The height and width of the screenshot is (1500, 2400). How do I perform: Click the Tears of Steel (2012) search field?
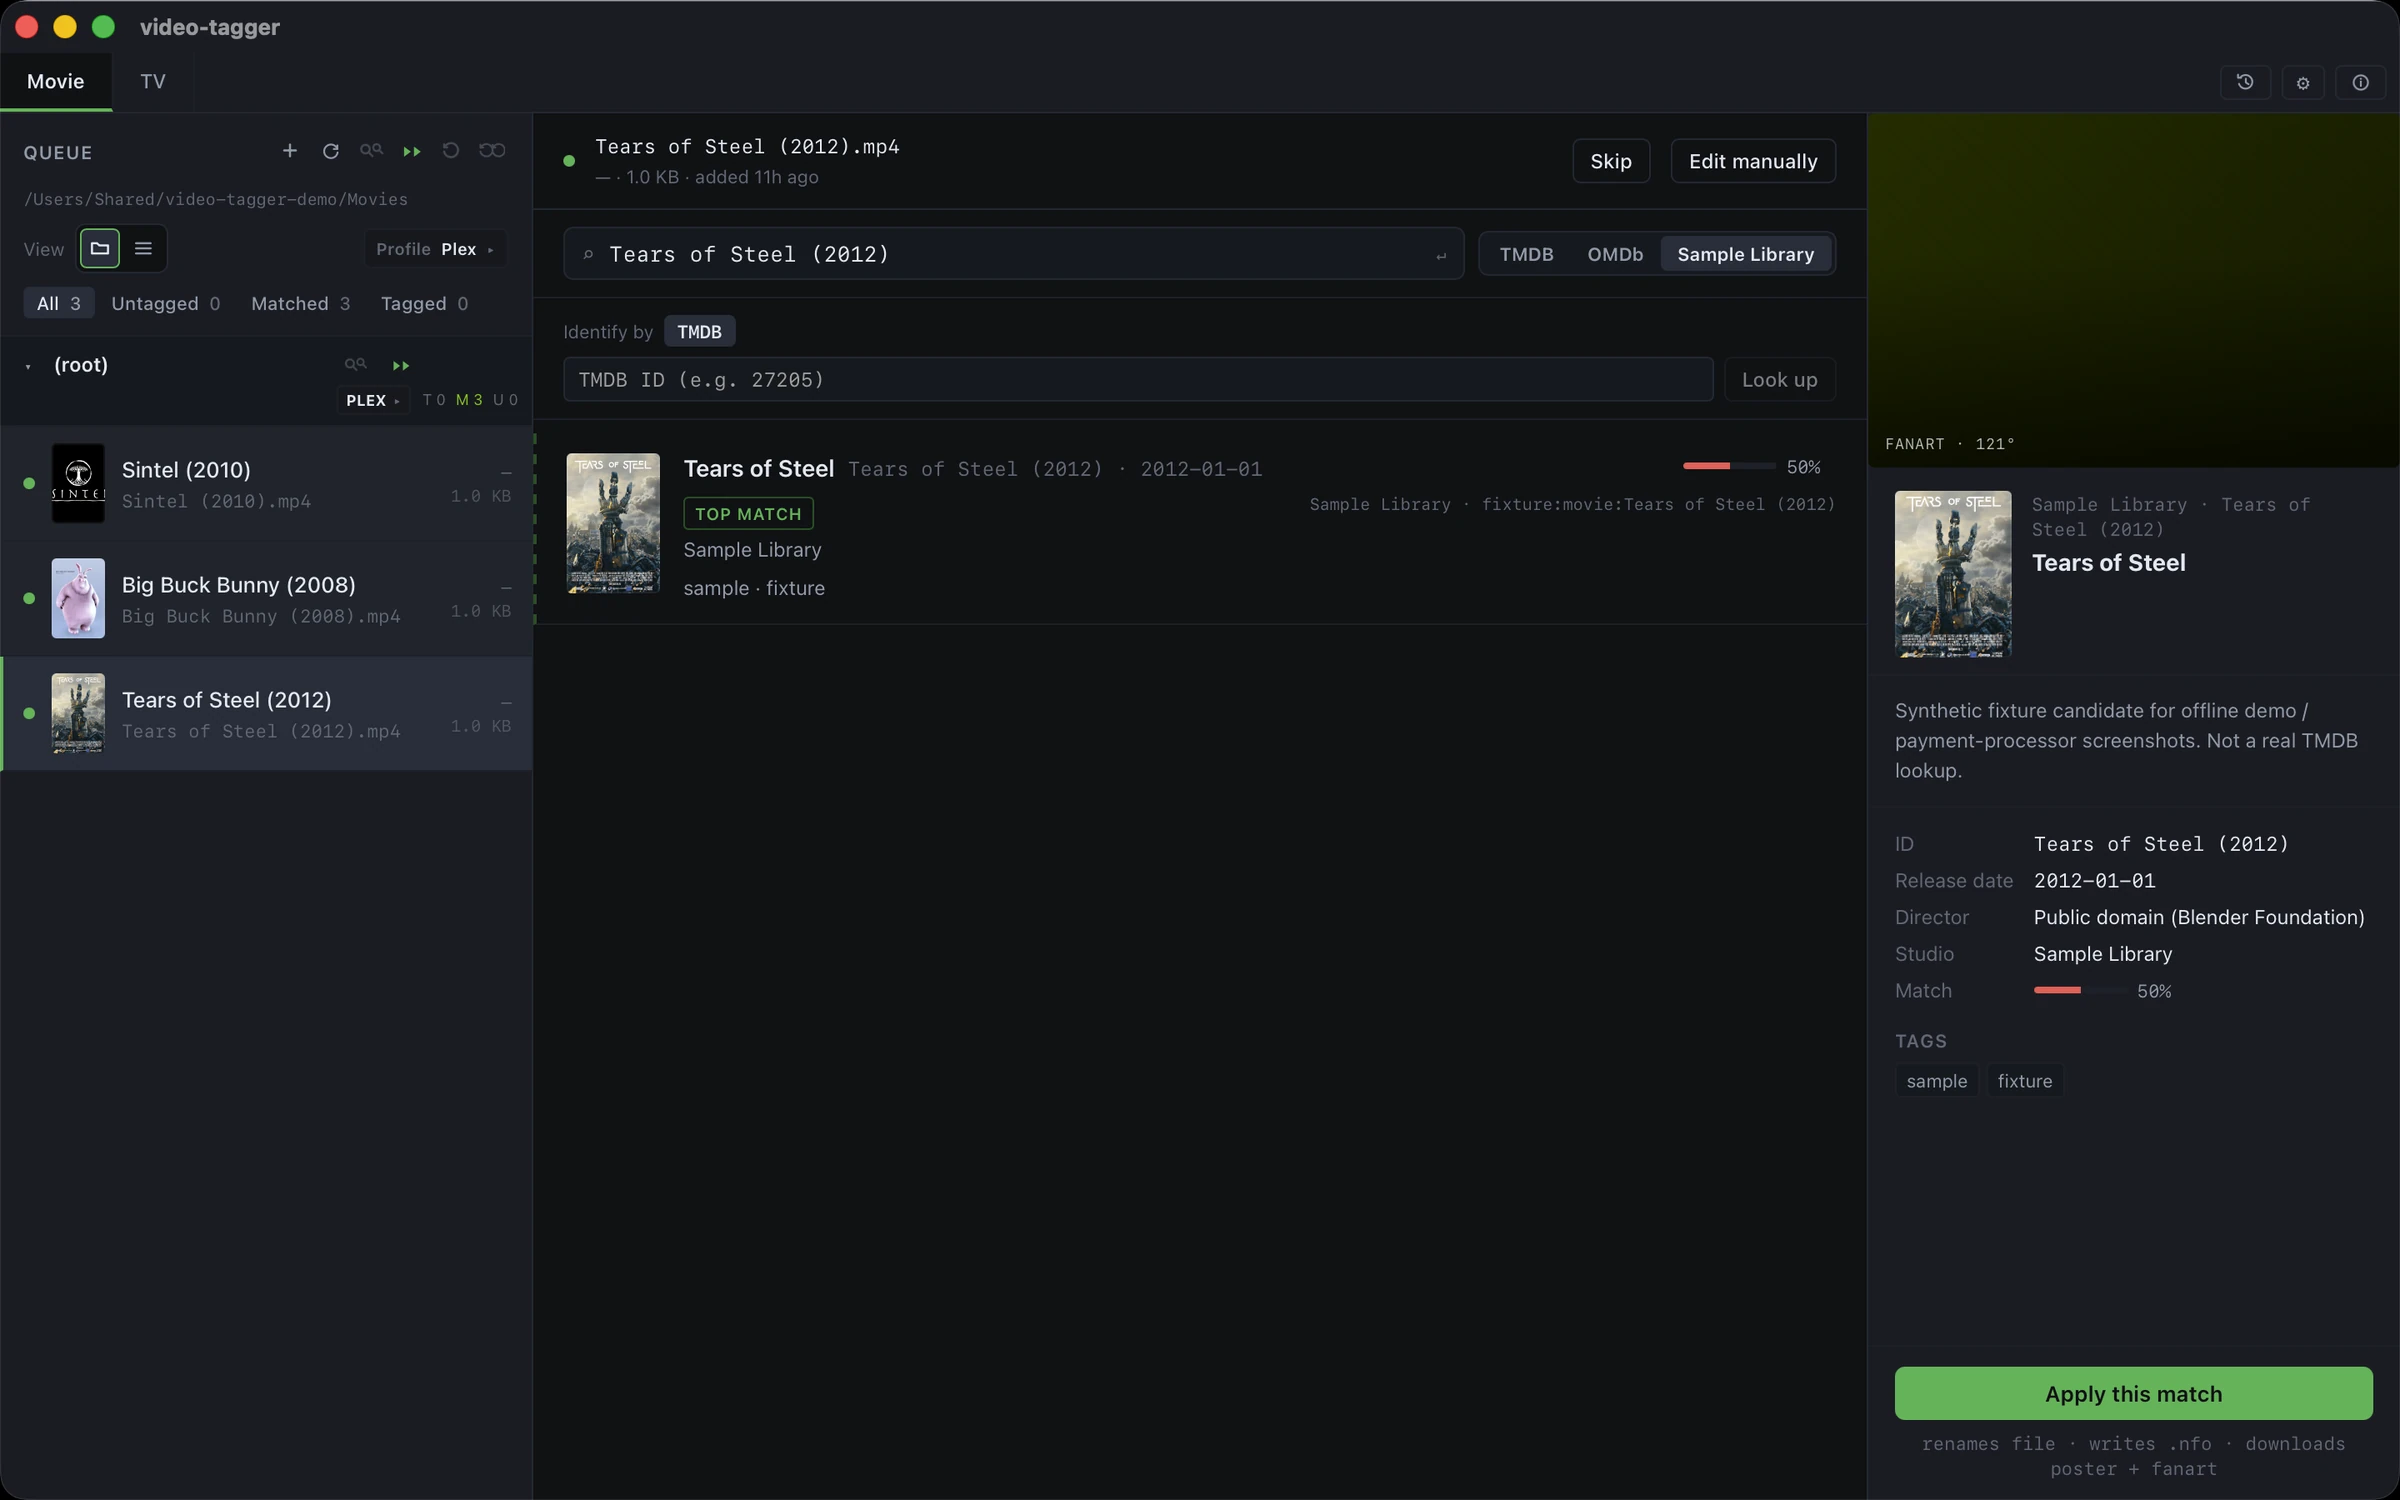1013,254
